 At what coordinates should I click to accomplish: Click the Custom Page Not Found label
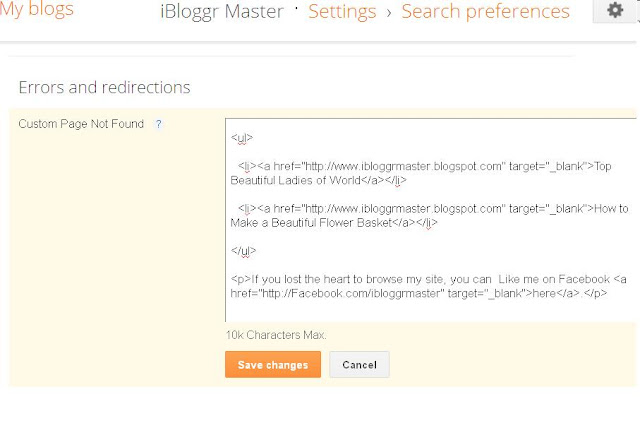[81, 124]
